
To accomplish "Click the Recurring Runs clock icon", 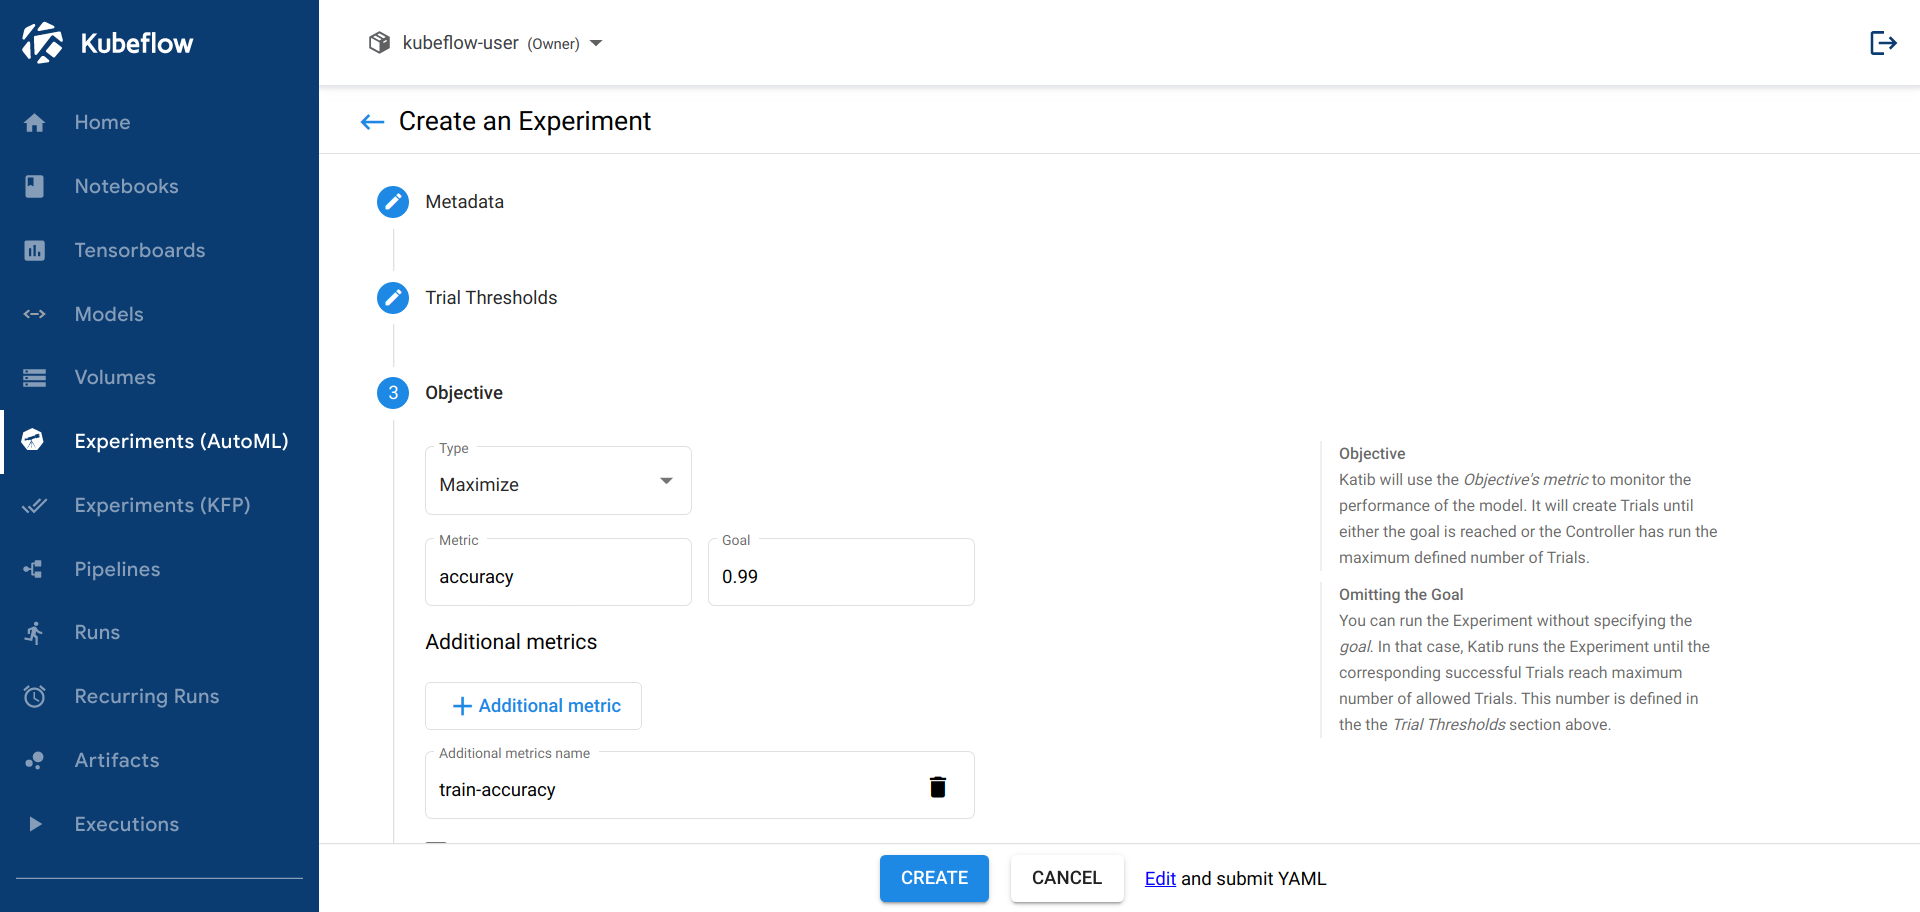I will coord(35,696).
